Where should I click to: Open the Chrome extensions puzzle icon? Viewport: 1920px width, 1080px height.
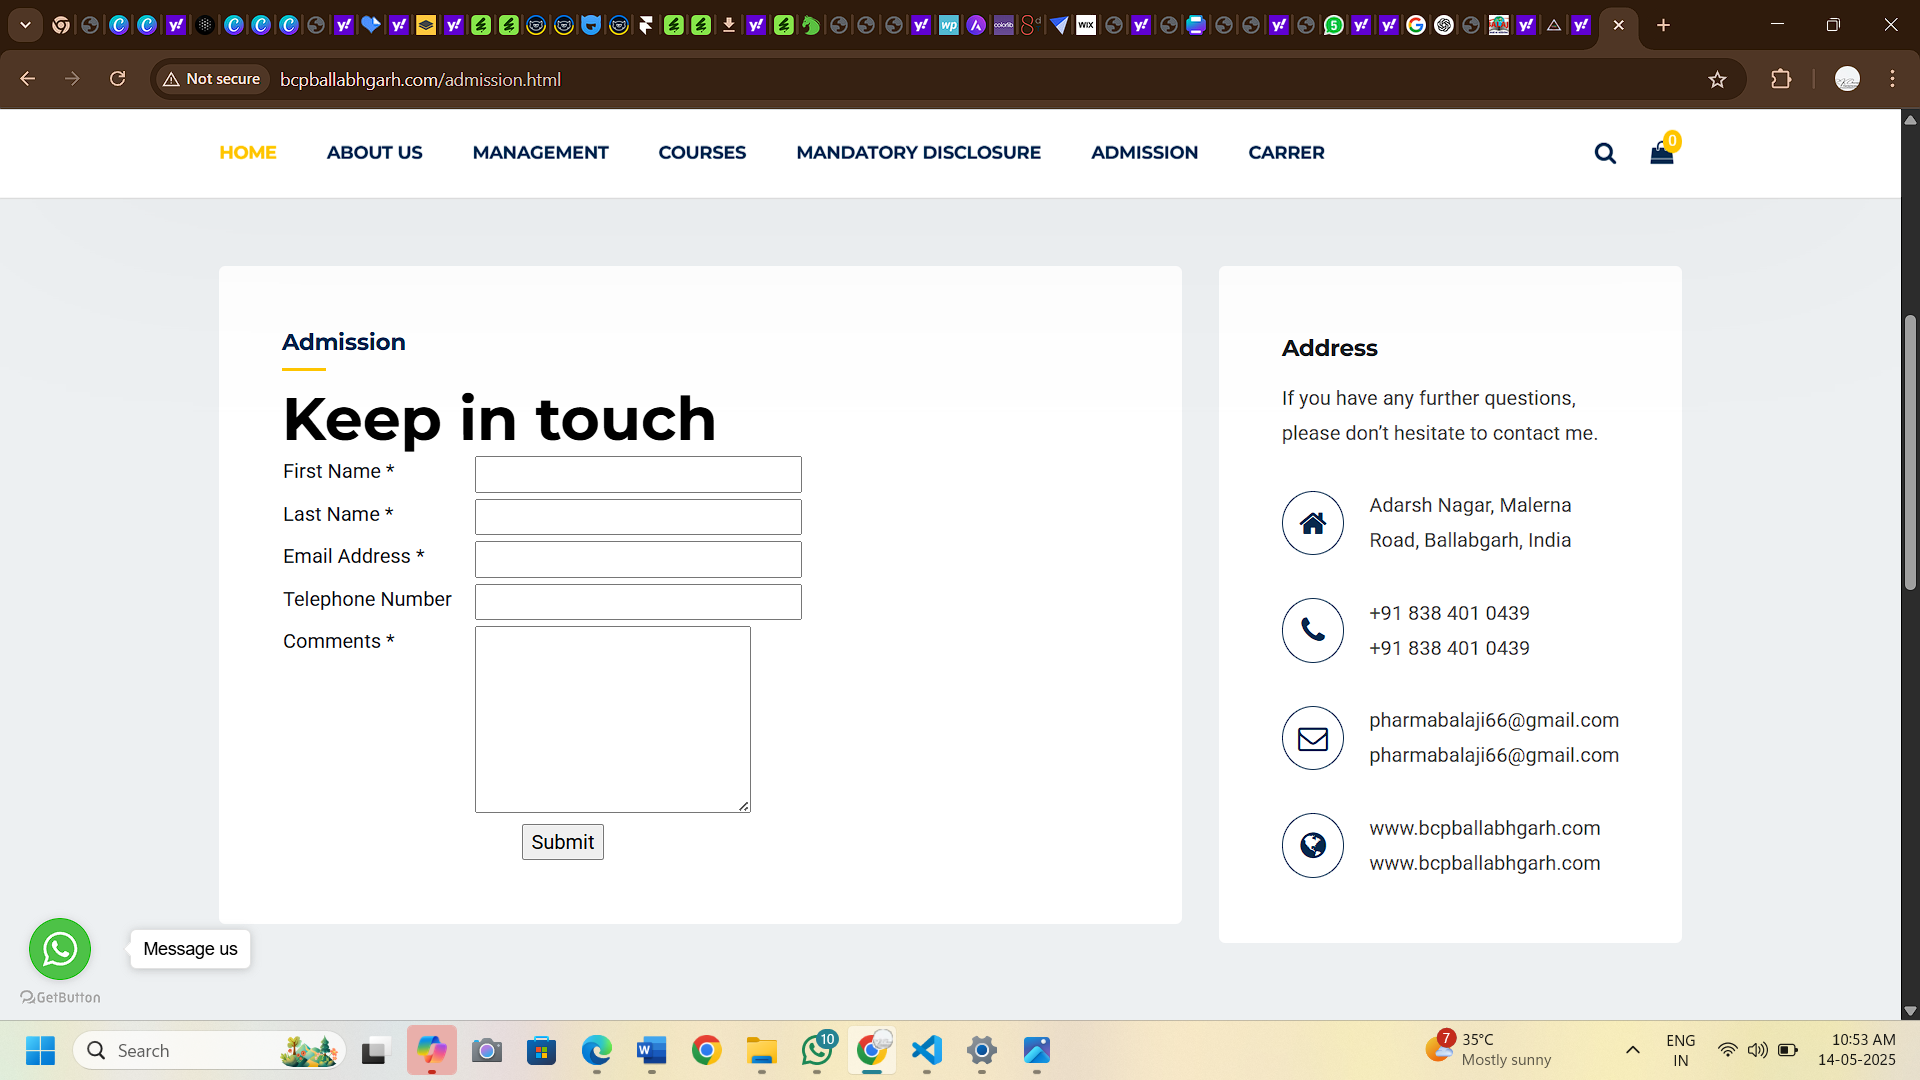coord(1781,79)
